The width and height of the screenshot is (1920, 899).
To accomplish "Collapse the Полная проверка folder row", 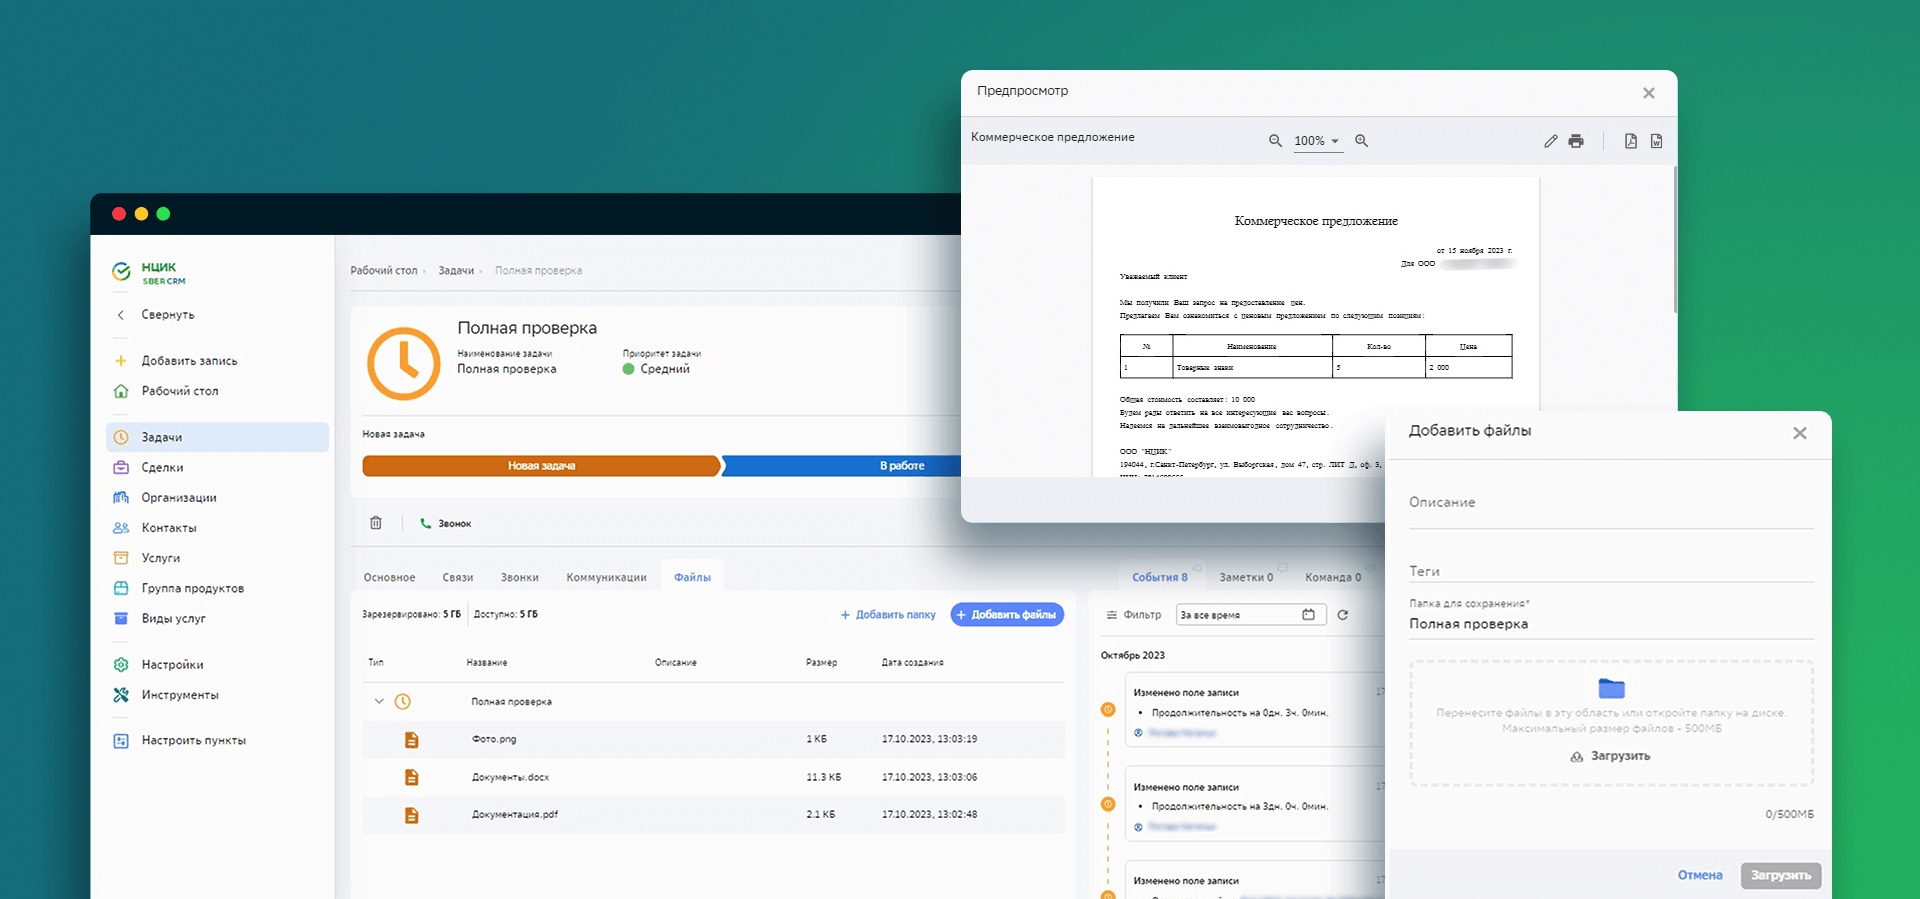I will click(x=379, y=701).
